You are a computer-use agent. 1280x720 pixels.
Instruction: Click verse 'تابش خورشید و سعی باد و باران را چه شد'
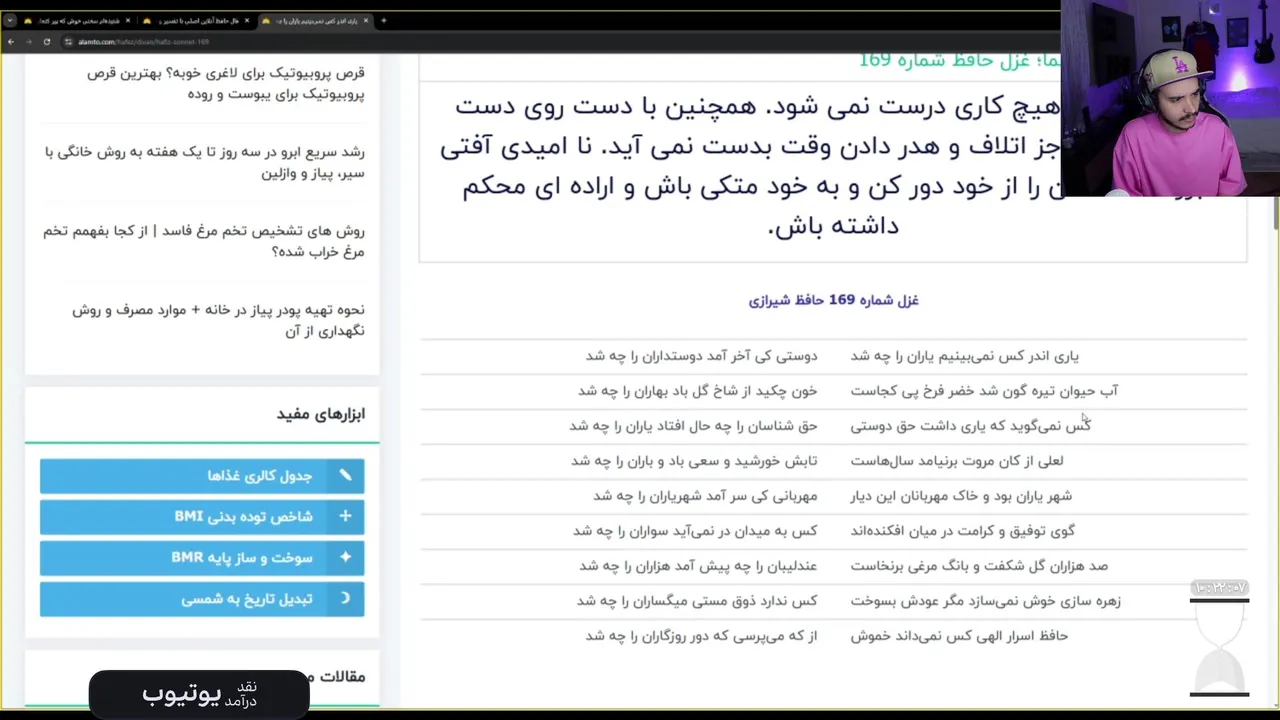tap(694, 461)
